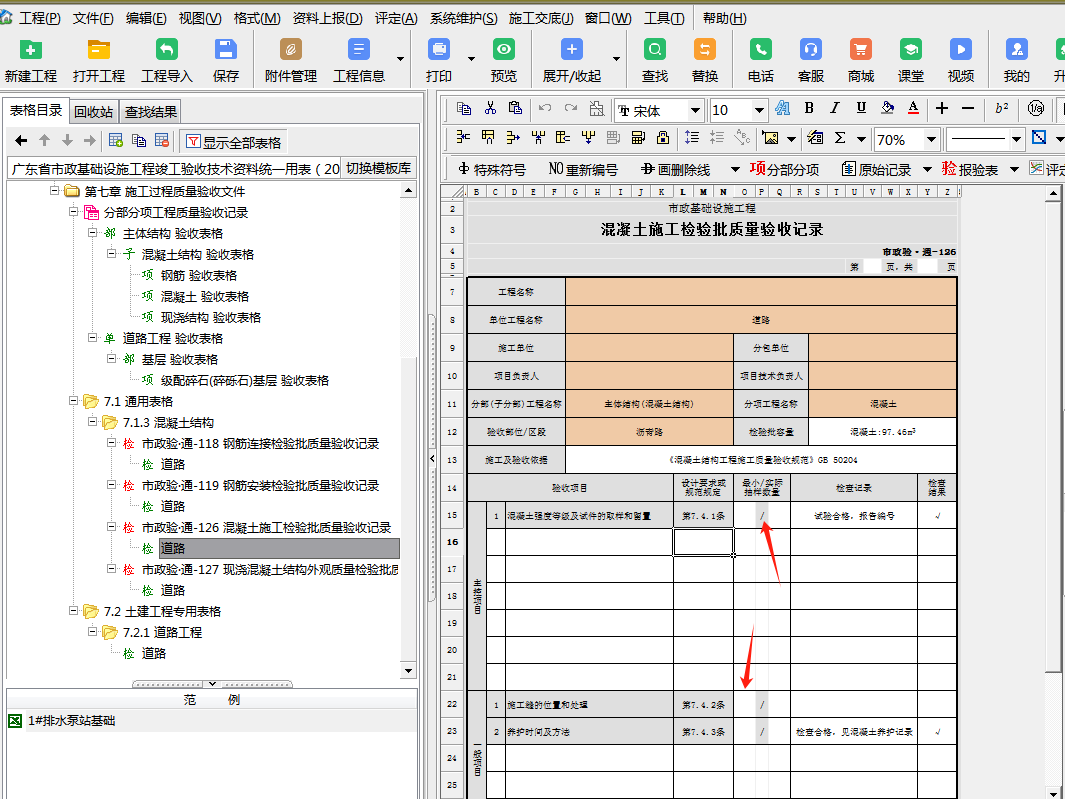This screenshot has height=799, width=1065.
Task: Collapse the 7.2 土建工程专用表格 folder
Action: 73,611
